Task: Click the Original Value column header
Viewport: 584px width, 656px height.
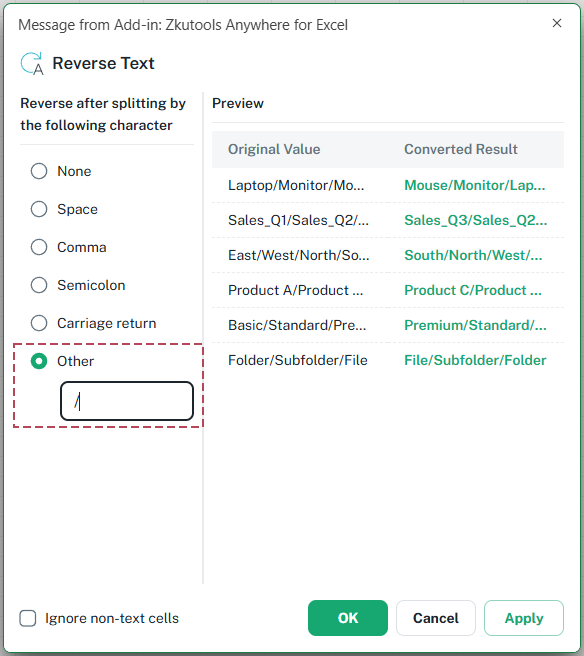Action: pos(274,149)
